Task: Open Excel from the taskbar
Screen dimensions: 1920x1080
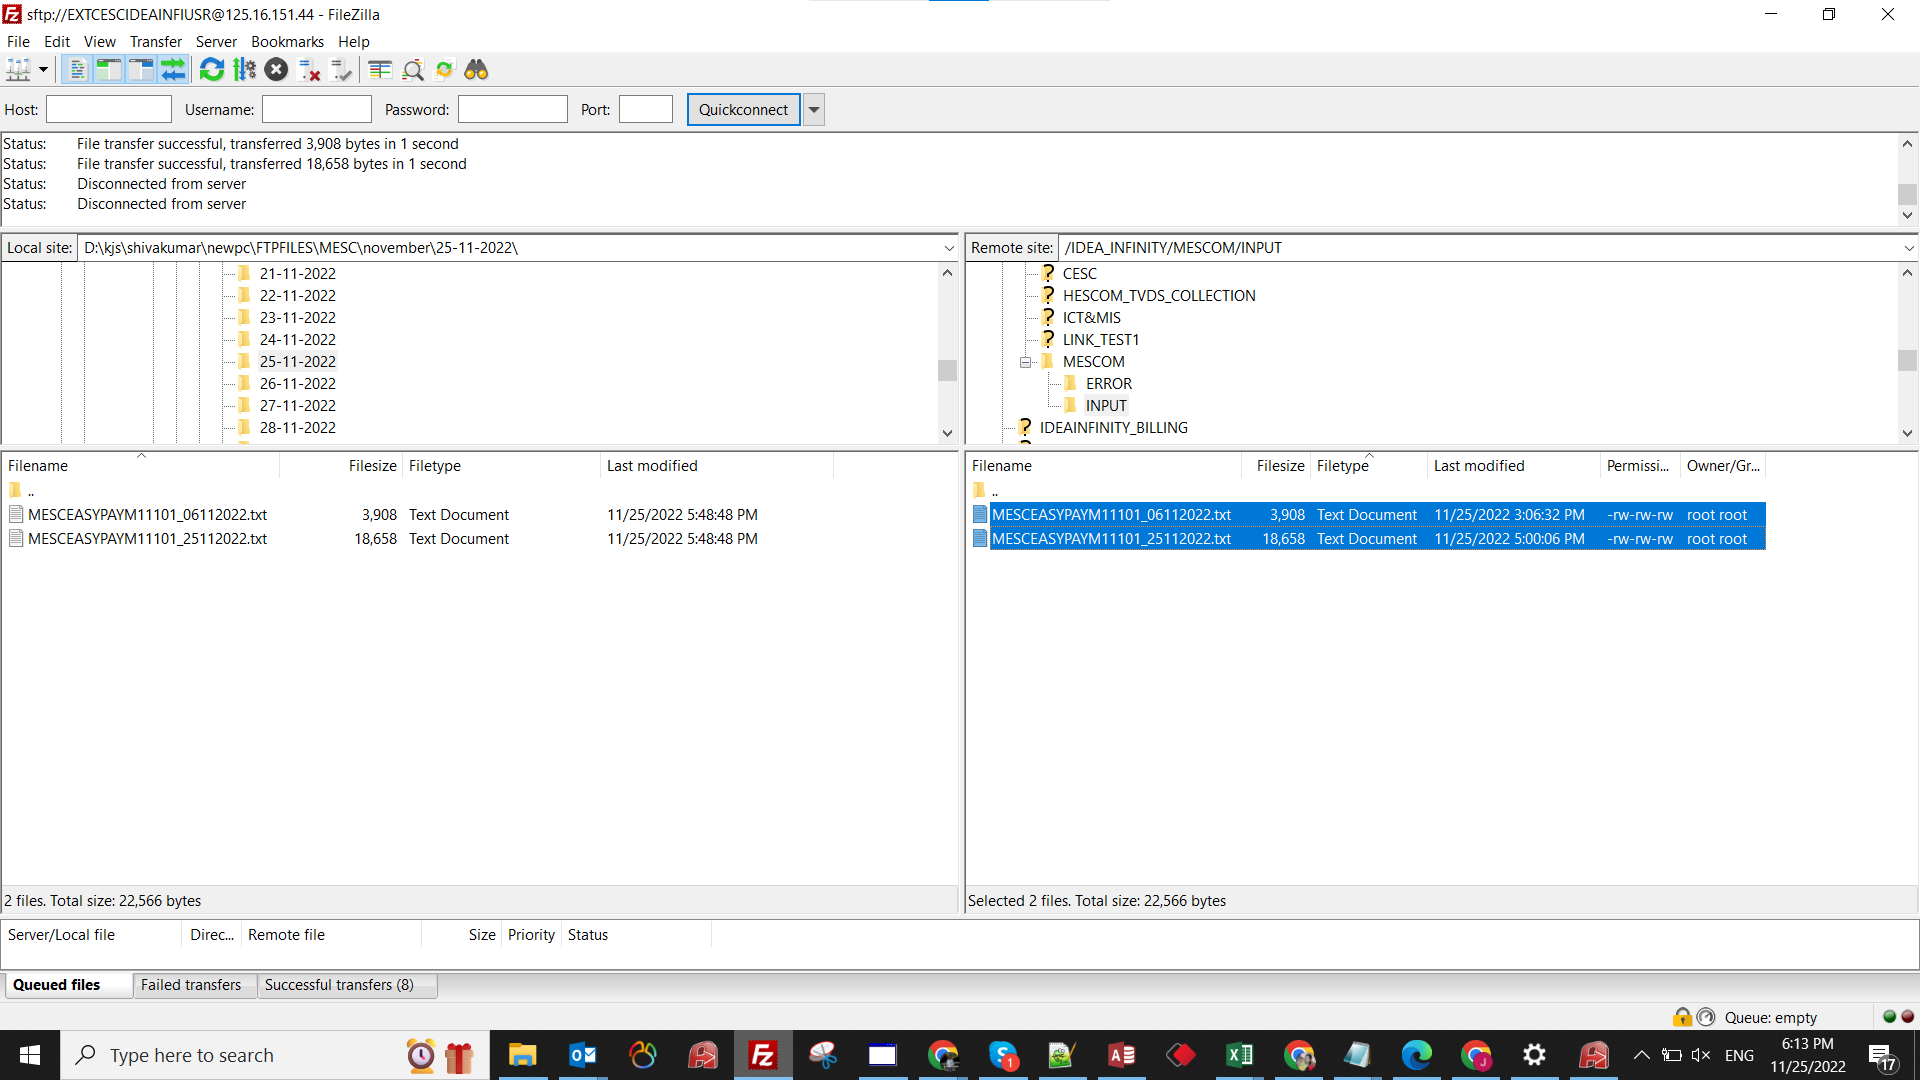Action: click(1239, 1055)
